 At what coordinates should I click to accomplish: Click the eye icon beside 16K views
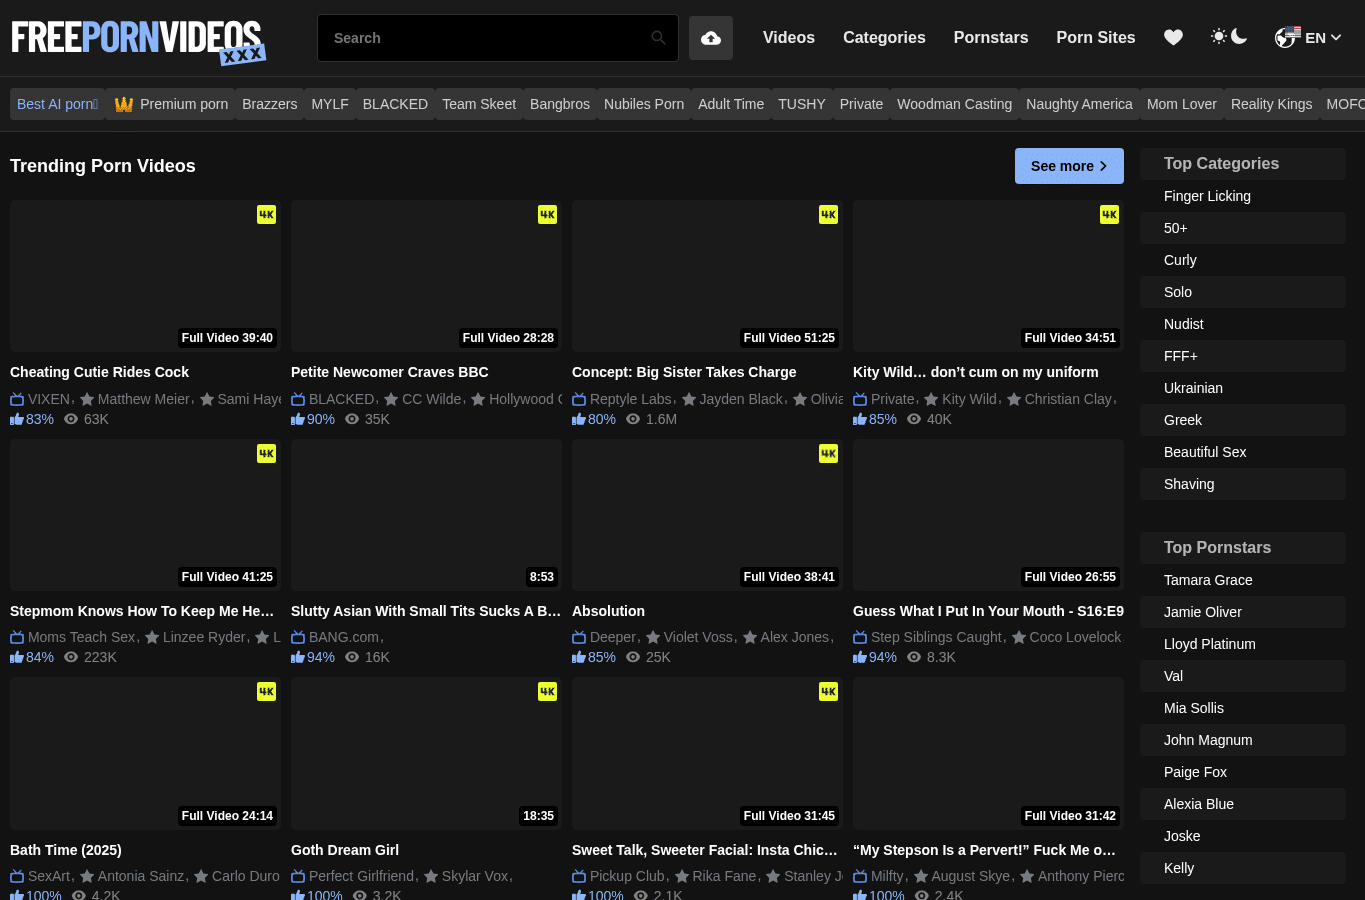pos(352,657)
